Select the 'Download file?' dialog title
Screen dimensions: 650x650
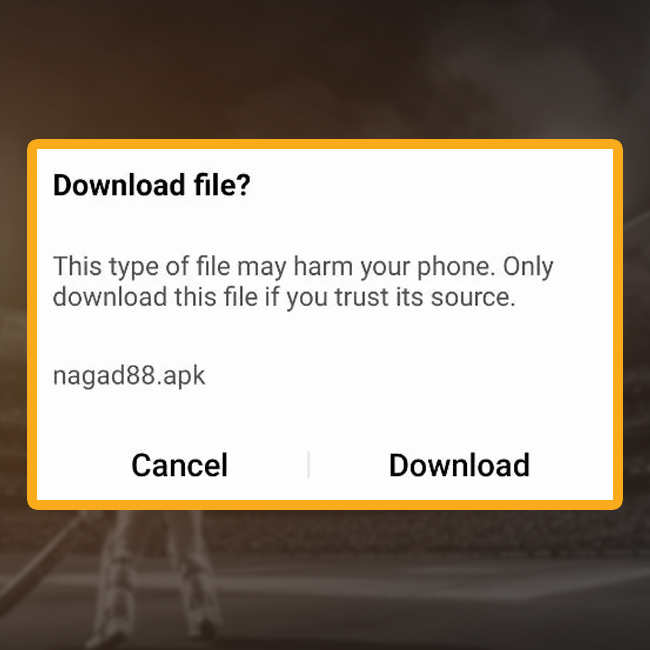tap(152, 185)
